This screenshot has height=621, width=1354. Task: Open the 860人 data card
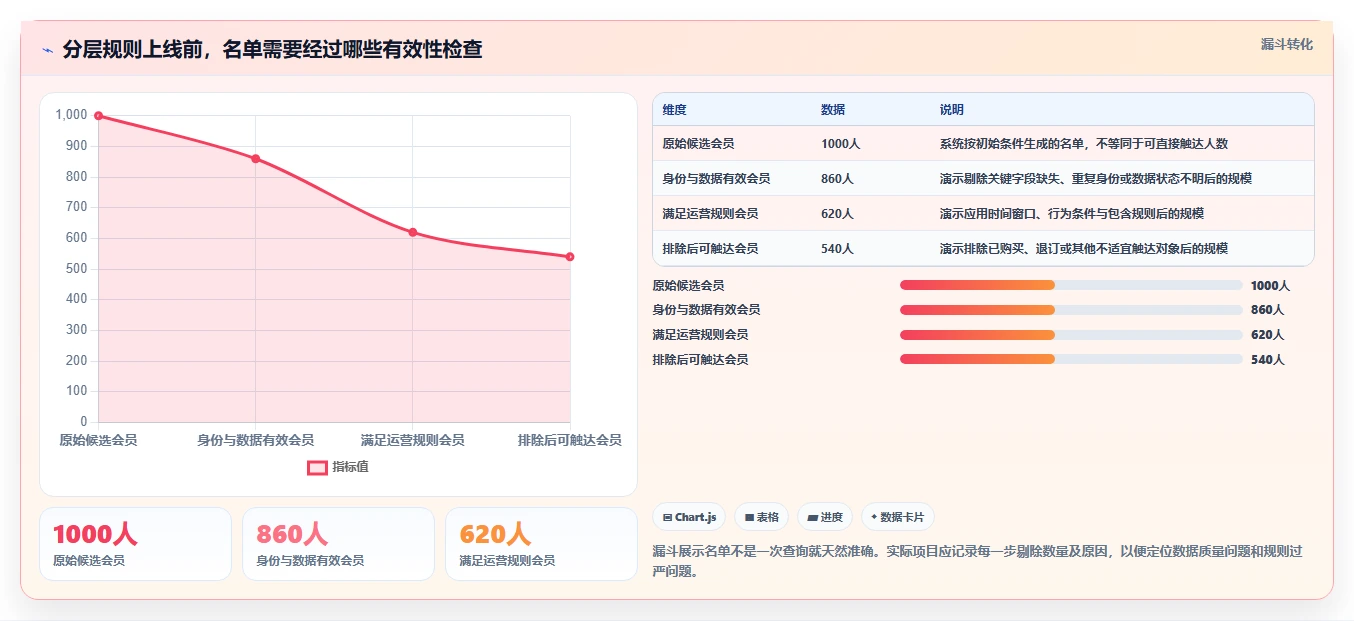pyautogui.click(x=338, y=544)
